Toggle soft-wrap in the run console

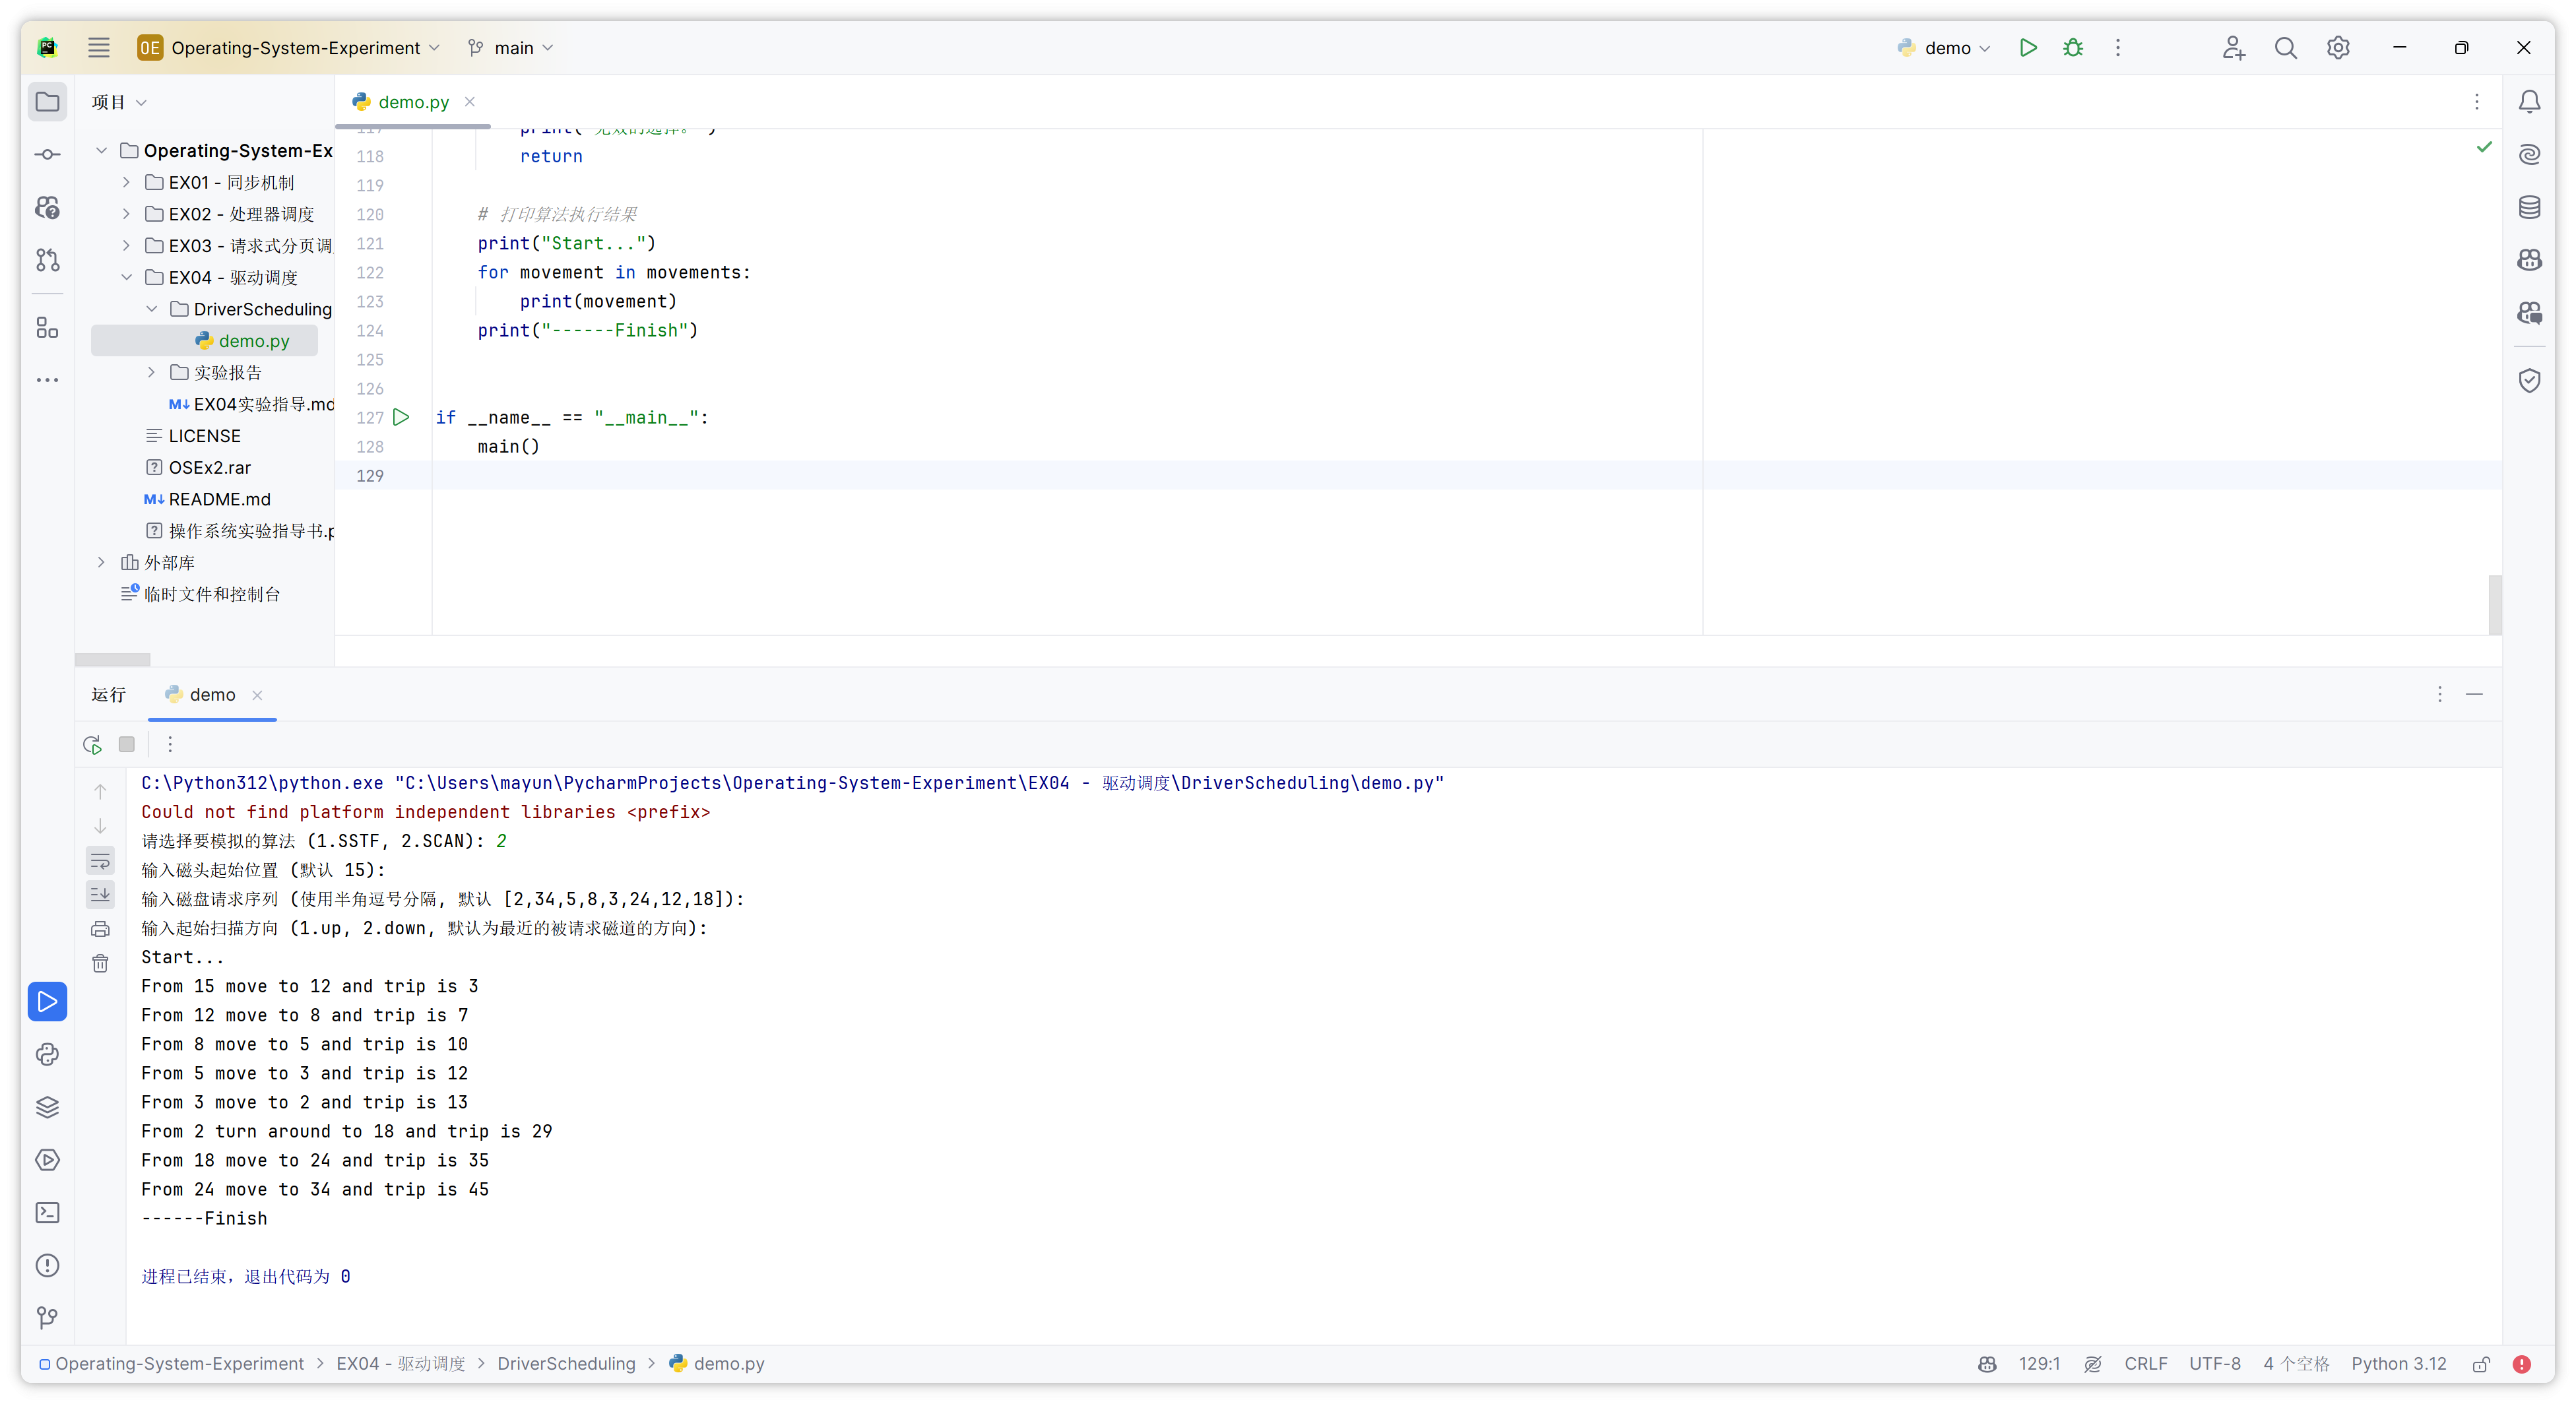pos(100,860)
